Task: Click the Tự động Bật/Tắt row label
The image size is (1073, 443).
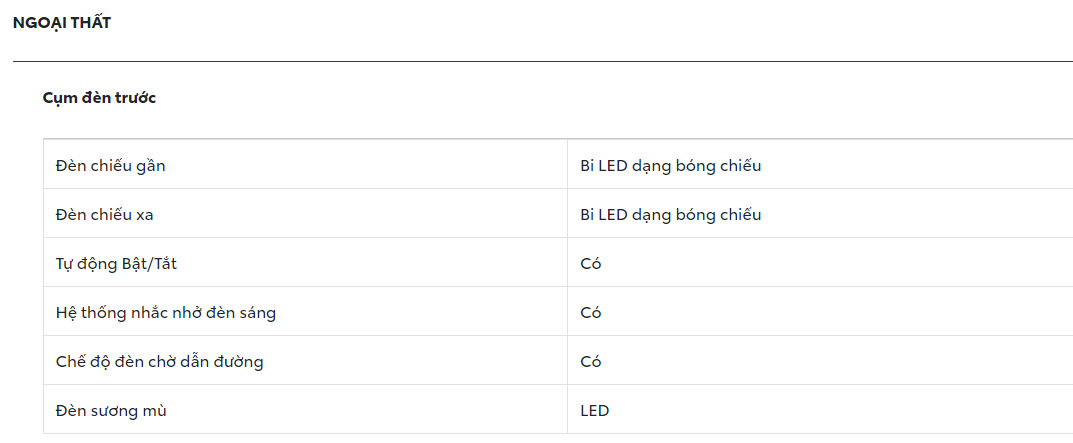Action: point(117,264)
